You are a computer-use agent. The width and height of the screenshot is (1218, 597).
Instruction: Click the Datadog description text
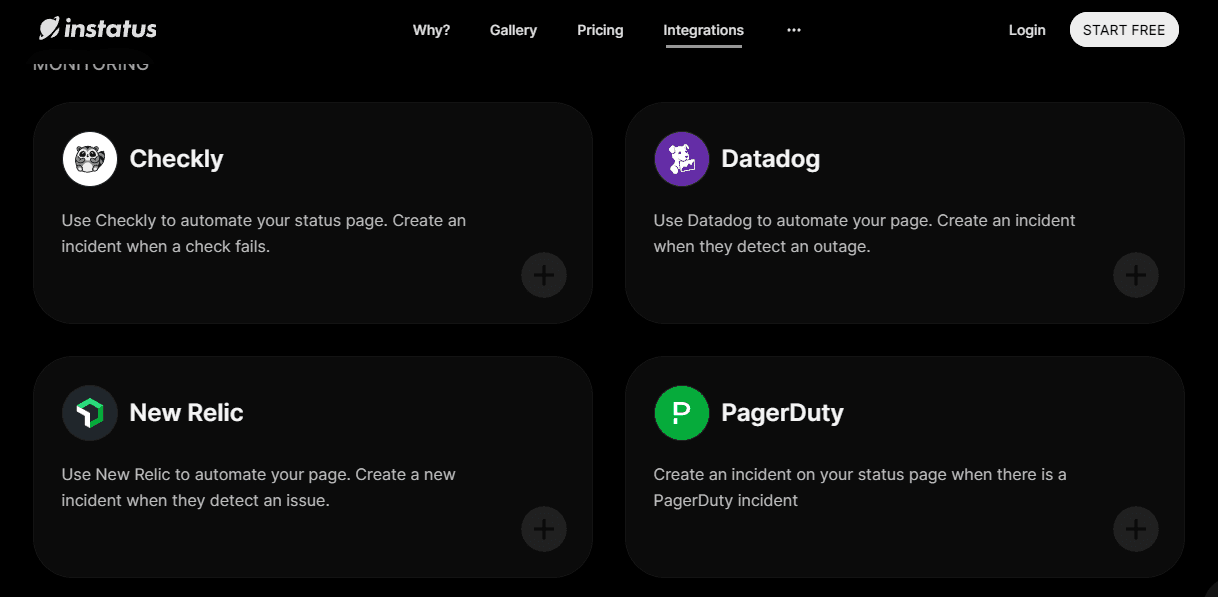(x=865, y=233)
